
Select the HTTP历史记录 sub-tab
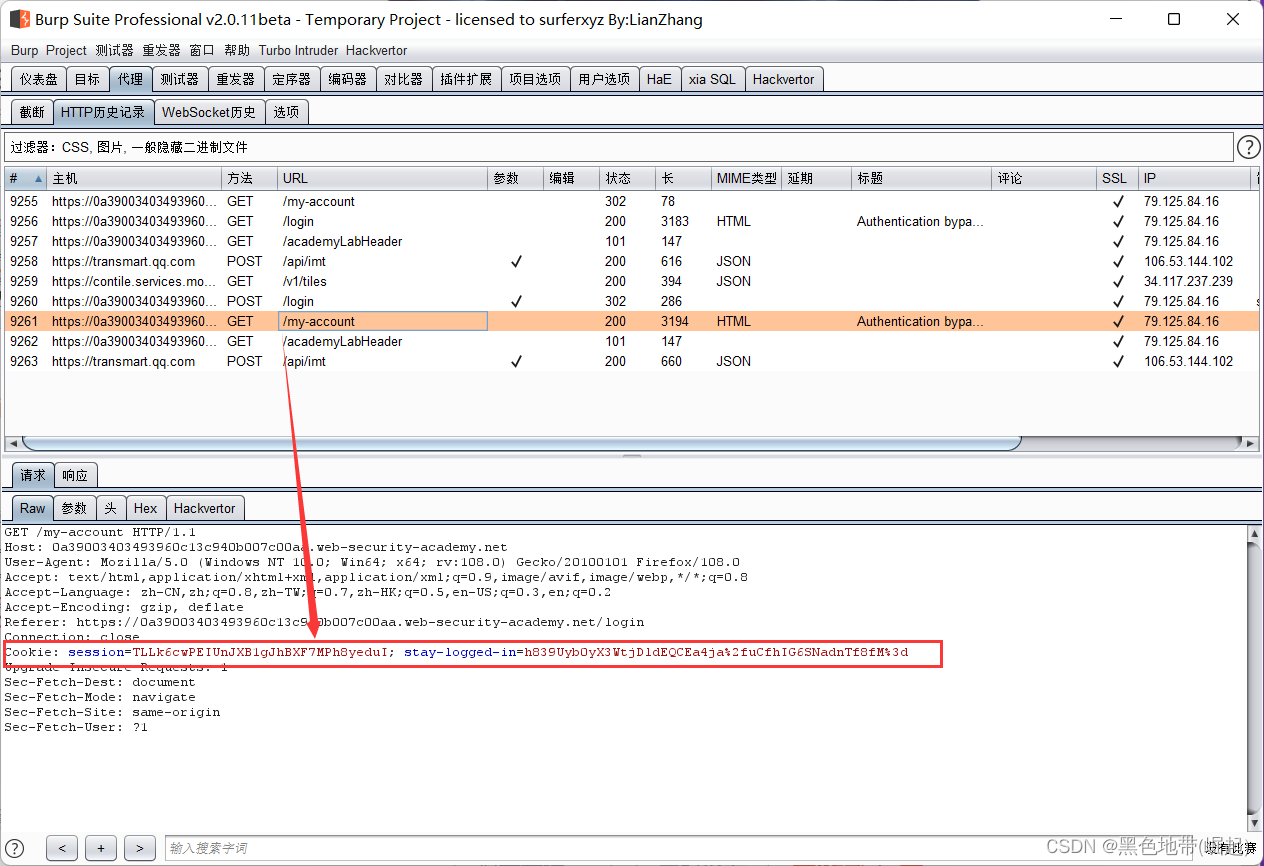coord(103,112)
